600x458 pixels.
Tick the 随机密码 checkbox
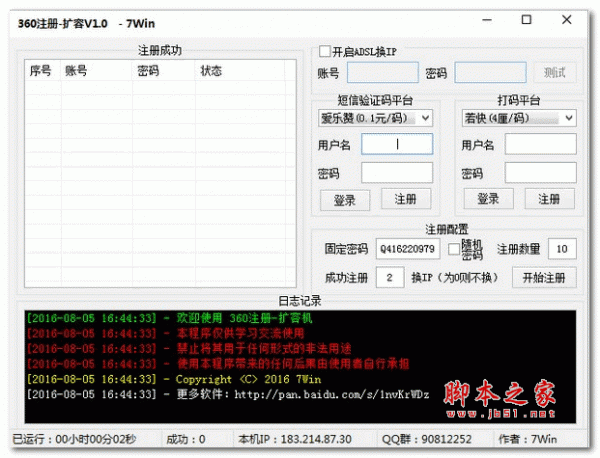[x=454, y=249]
